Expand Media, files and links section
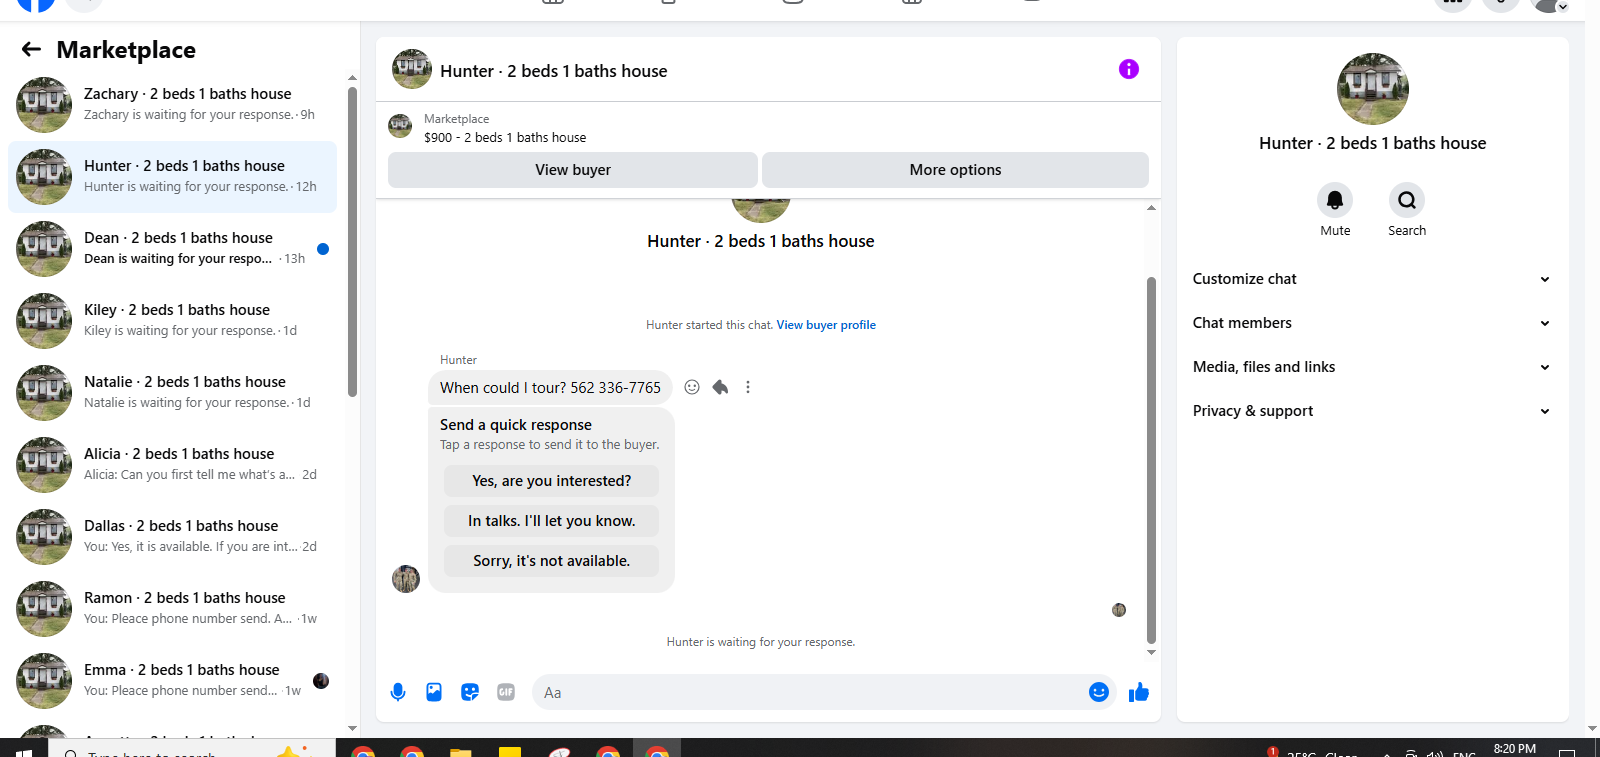Screen dimensions: 1600x757 point(1372,367)
